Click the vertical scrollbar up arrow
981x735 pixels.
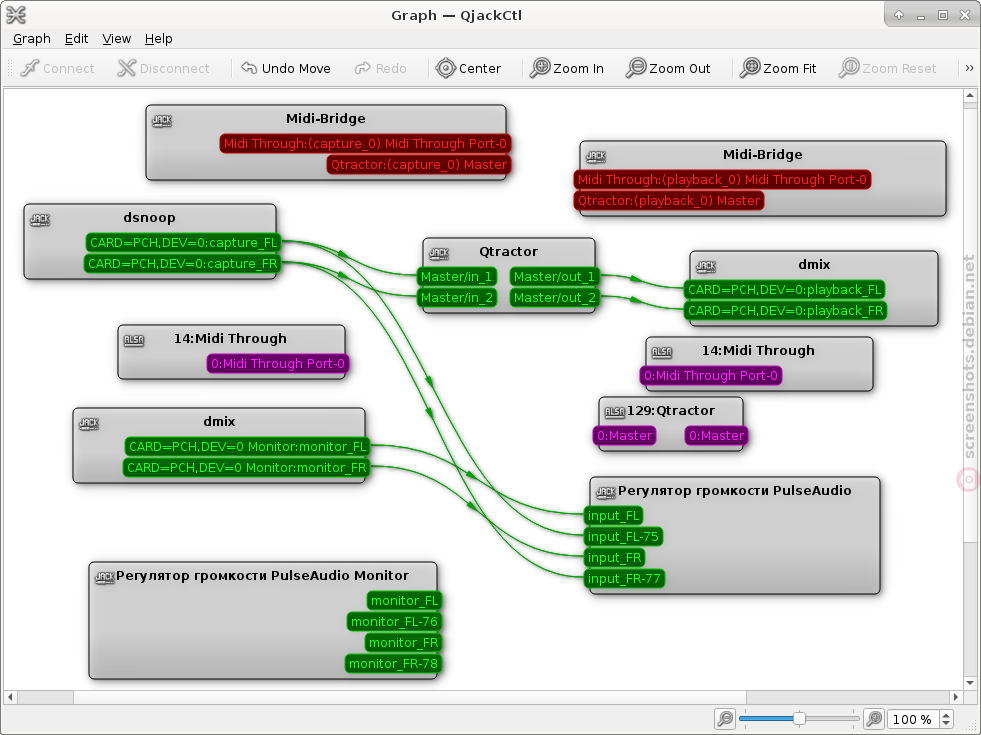click(x=970, y=96)
